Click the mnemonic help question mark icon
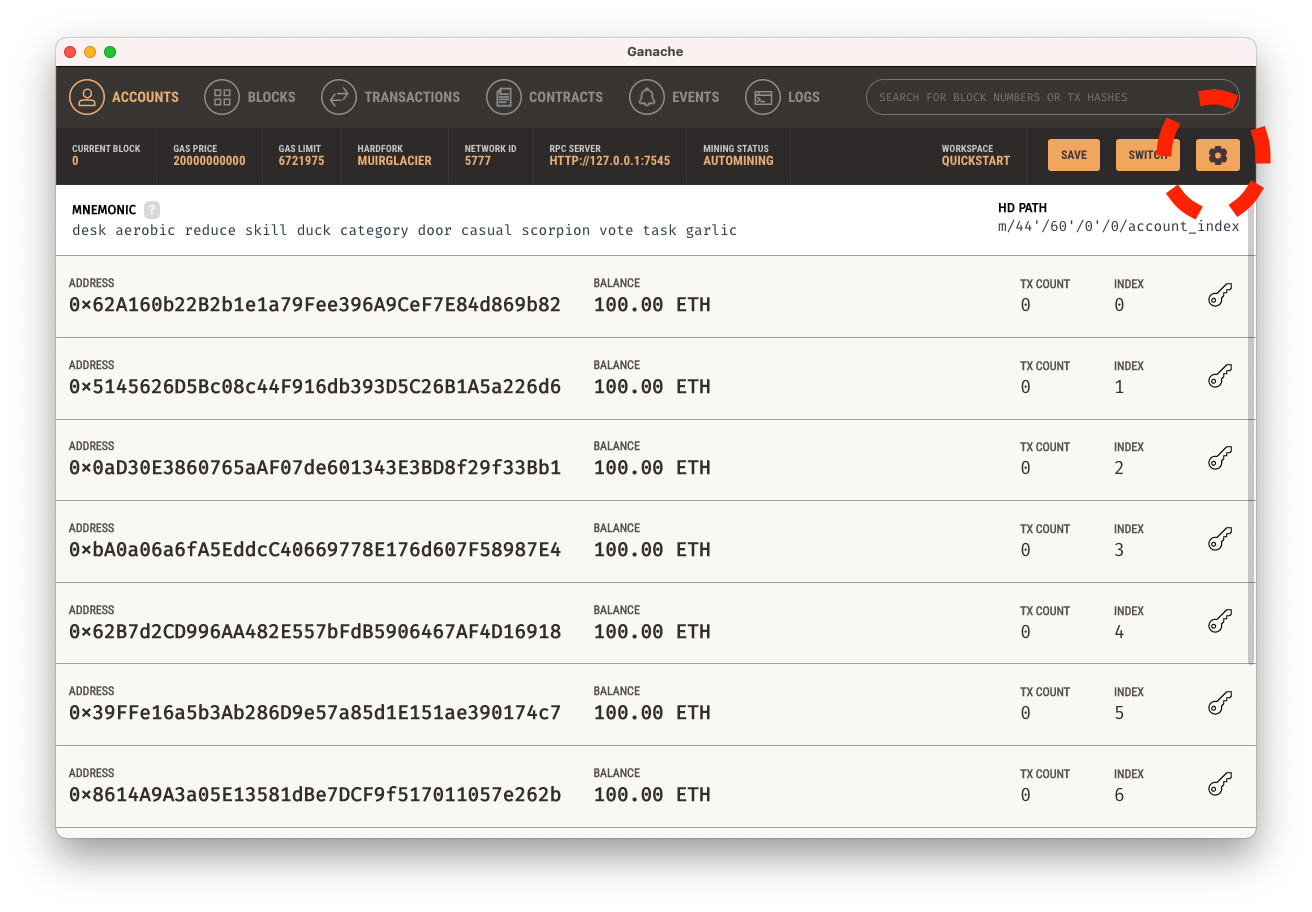 click(x=152, y=210)
